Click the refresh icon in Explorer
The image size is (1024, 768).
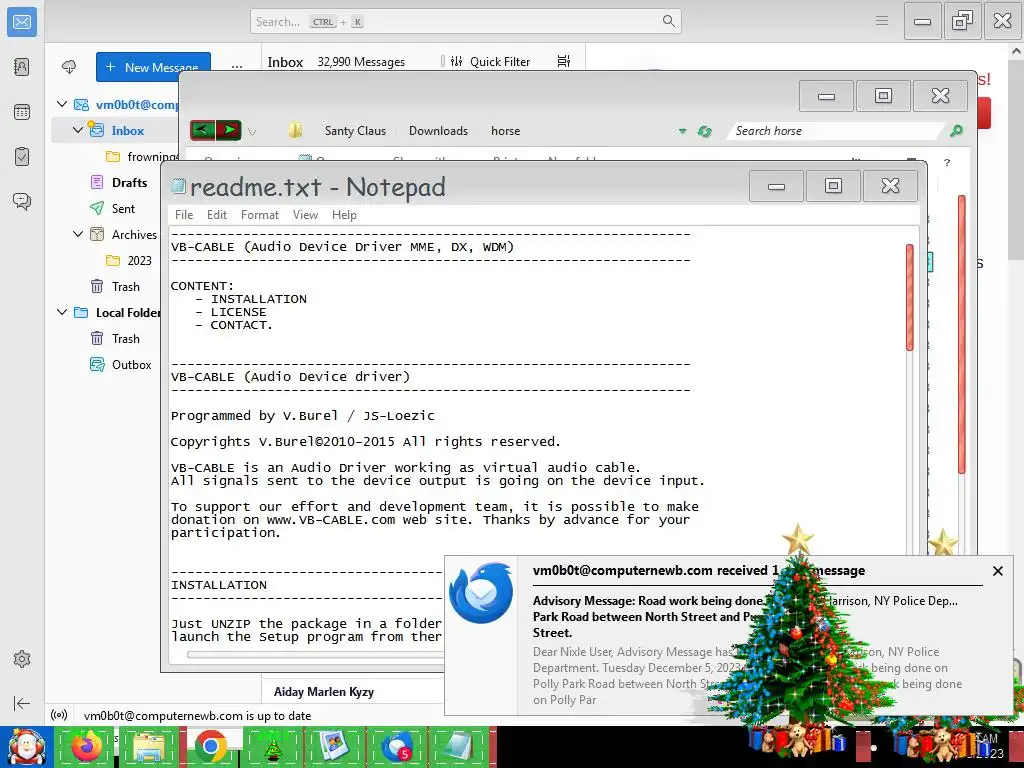[705, 131]
